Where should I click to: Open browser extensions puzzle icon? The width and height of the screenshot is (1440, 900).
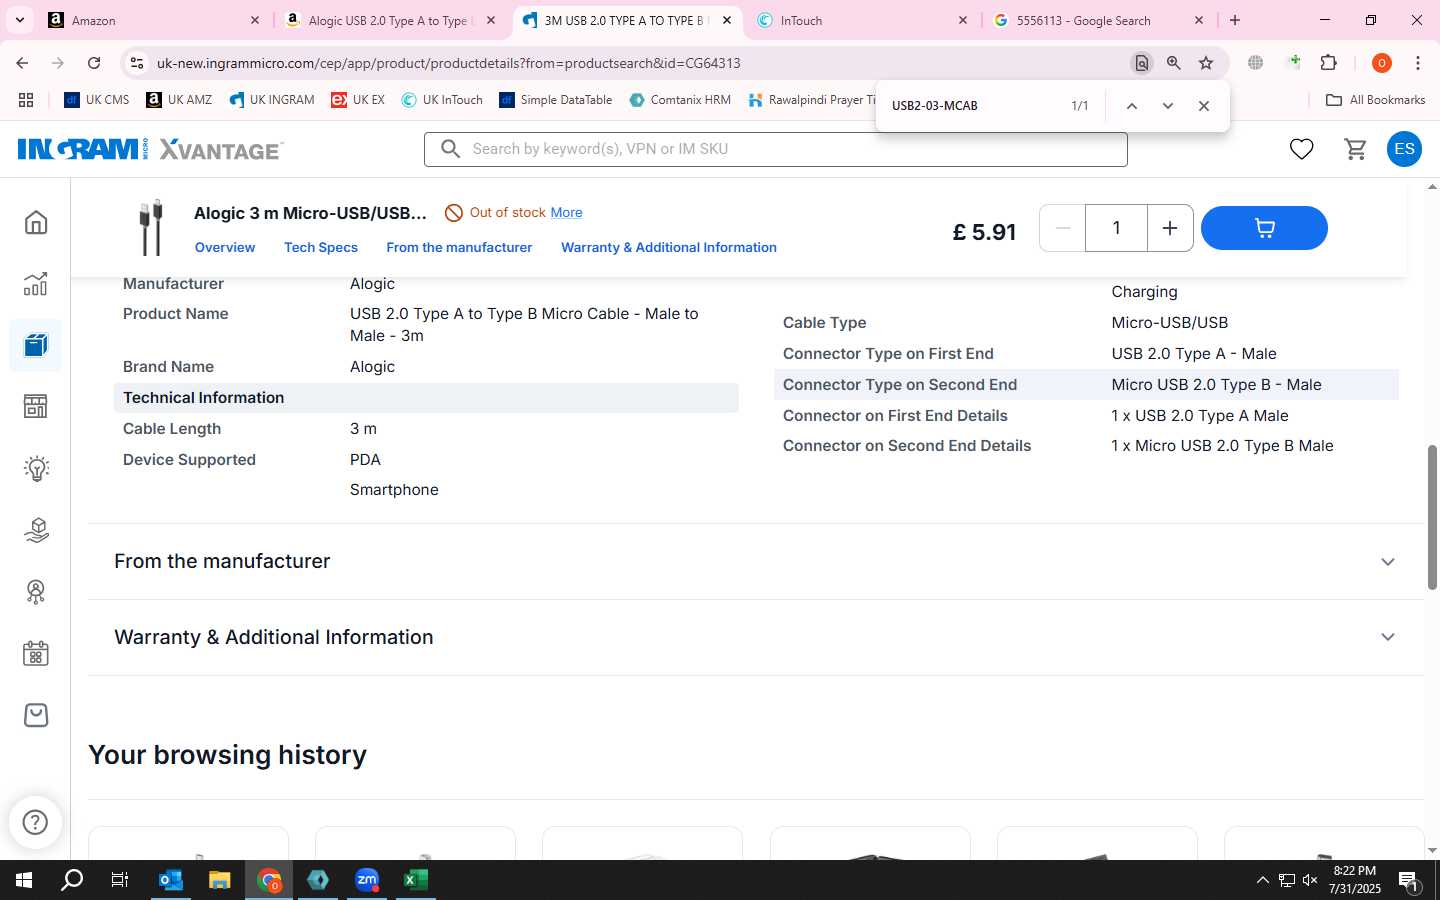pyautogui.click(x=1329, y=63)
